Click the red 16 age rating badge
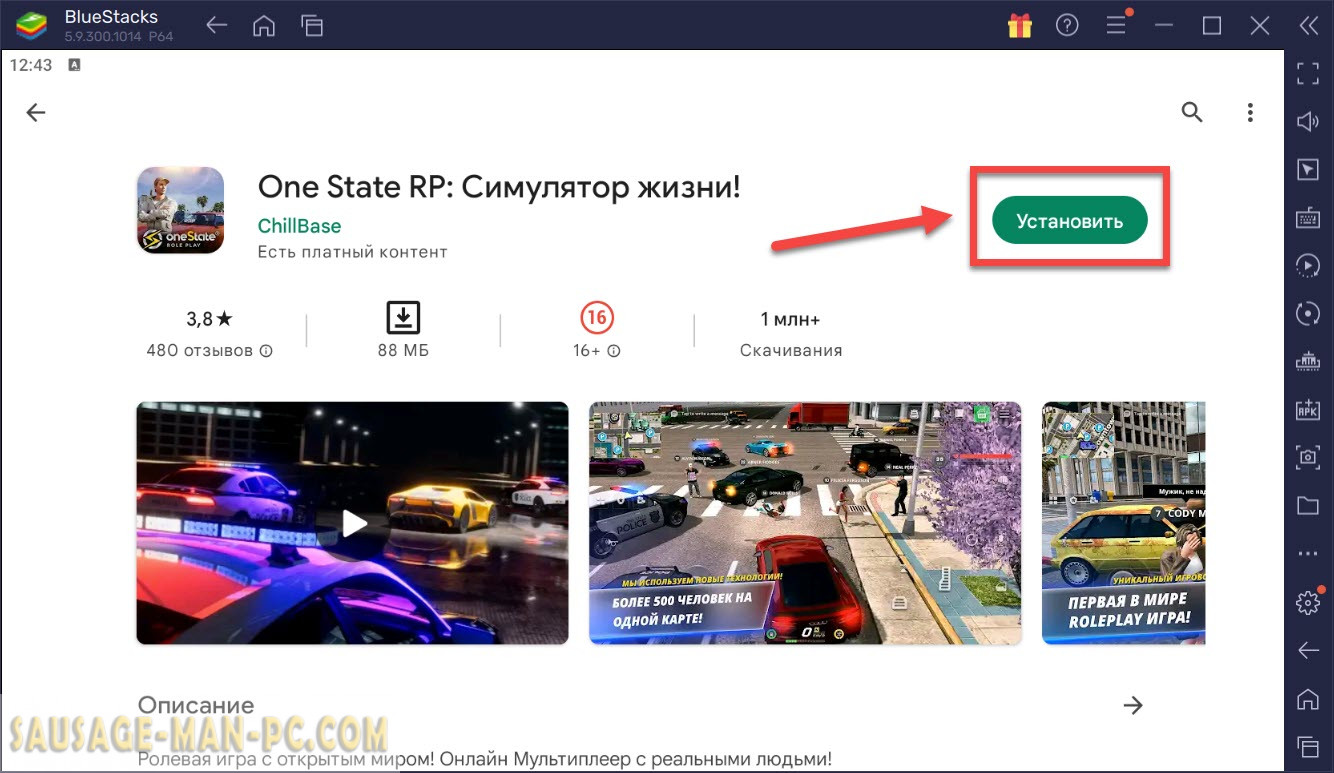The height and width of the screenshot is (773, 1334). (597, 318)
